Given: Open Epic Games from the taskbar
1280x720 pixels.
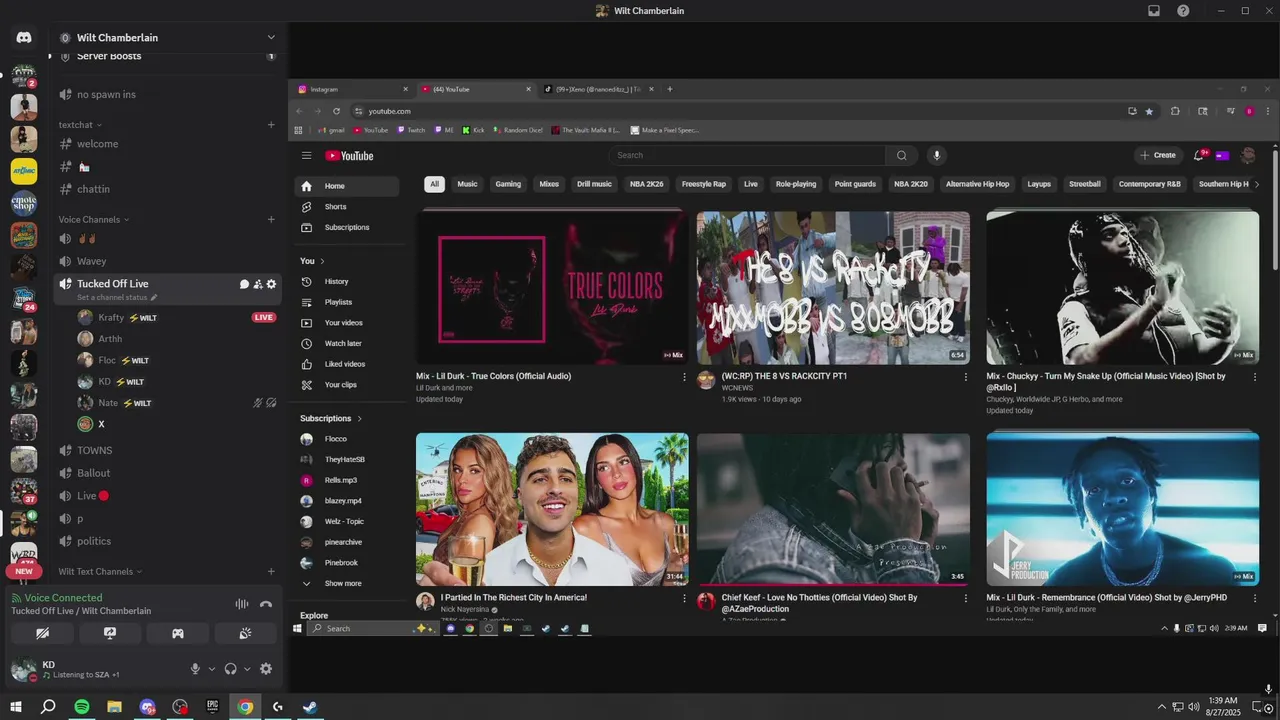Looking at the screenshot, I should [x=212, y=707].
